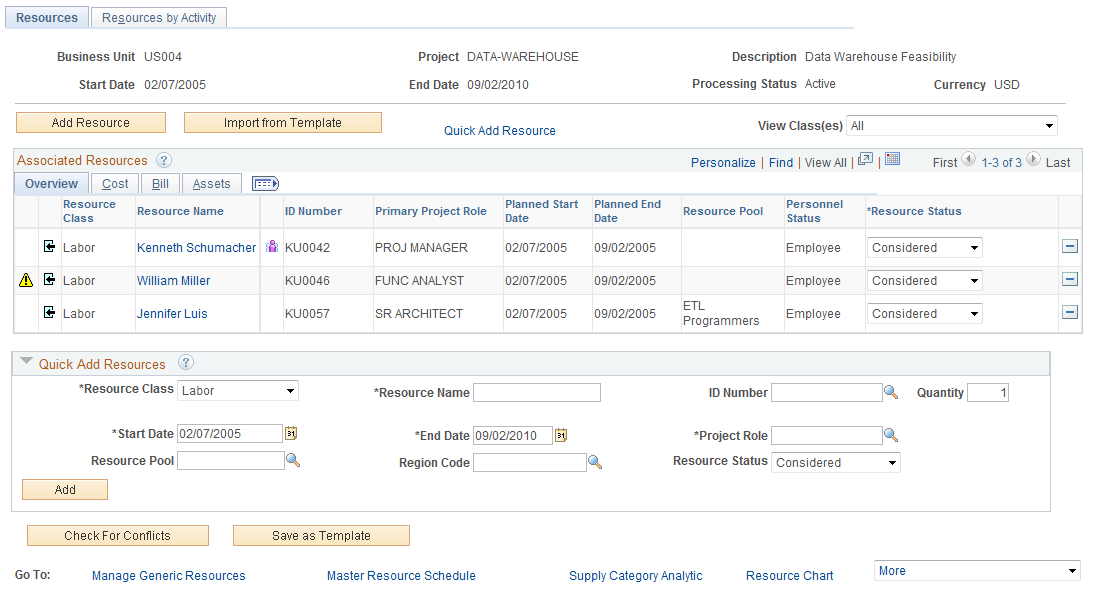1095x592 pixels.
Task: Open the End Date calendar picker
Action: [x=561, y=436]
